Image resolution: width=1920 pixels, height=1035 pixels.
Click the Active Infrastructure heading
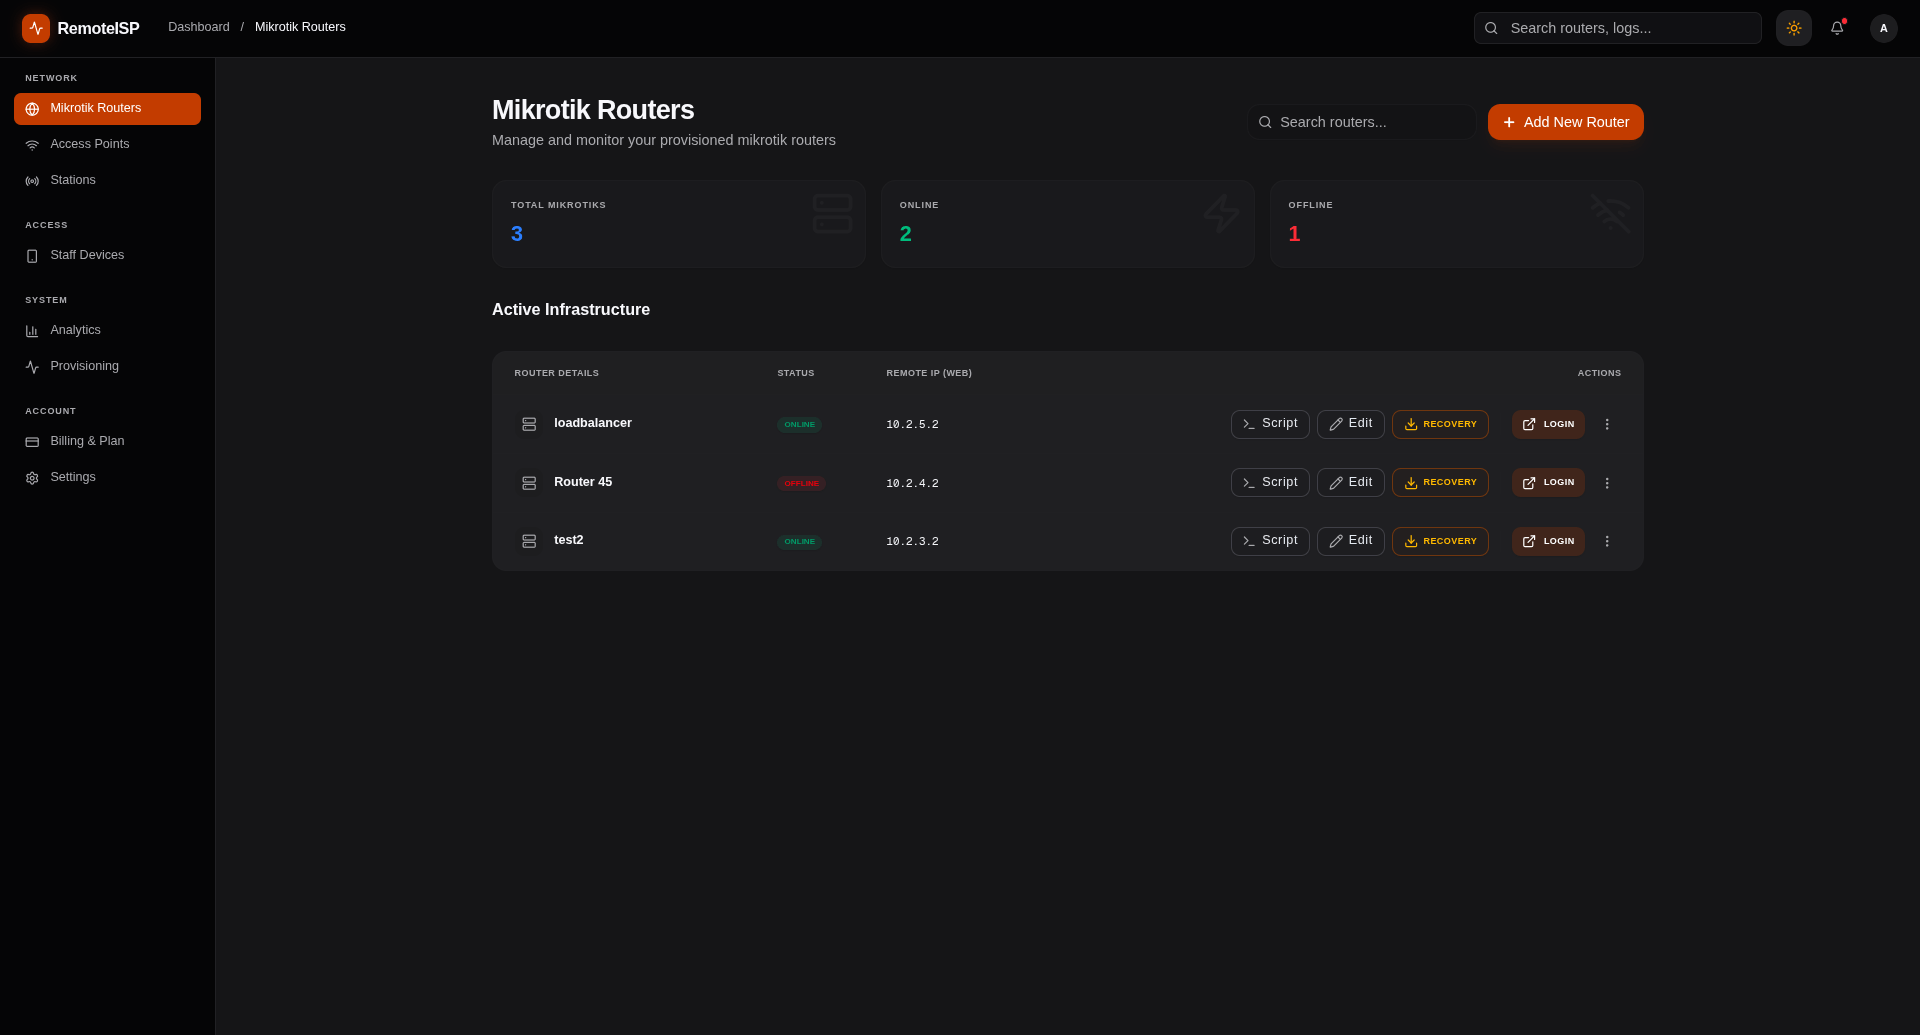pyautogui.click(x=571, y=310)
